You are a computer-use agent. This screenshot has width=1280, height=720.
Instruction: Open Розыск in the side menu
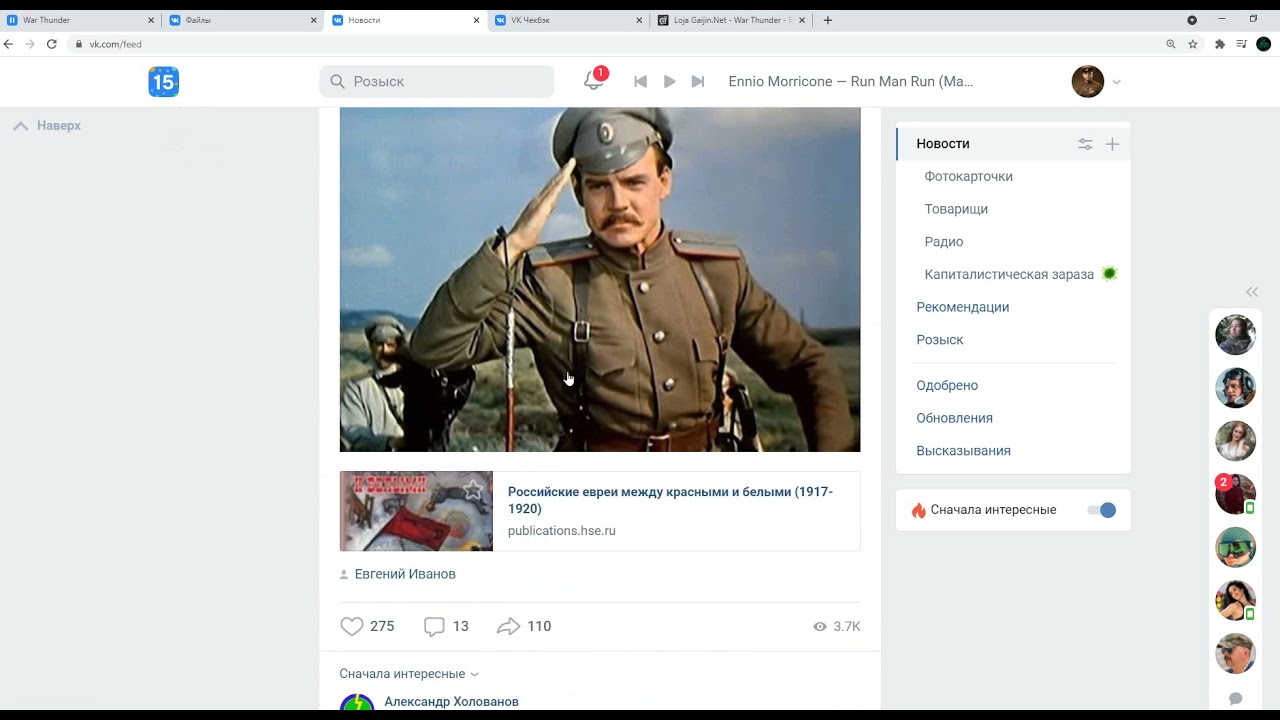click(940, 340)
